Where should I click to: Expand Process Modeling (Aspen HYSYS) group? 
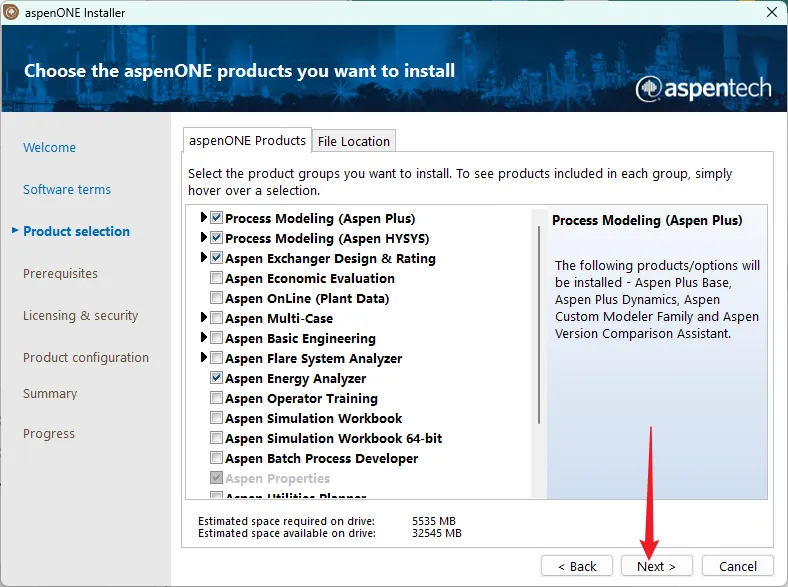[x=203, y=237]
